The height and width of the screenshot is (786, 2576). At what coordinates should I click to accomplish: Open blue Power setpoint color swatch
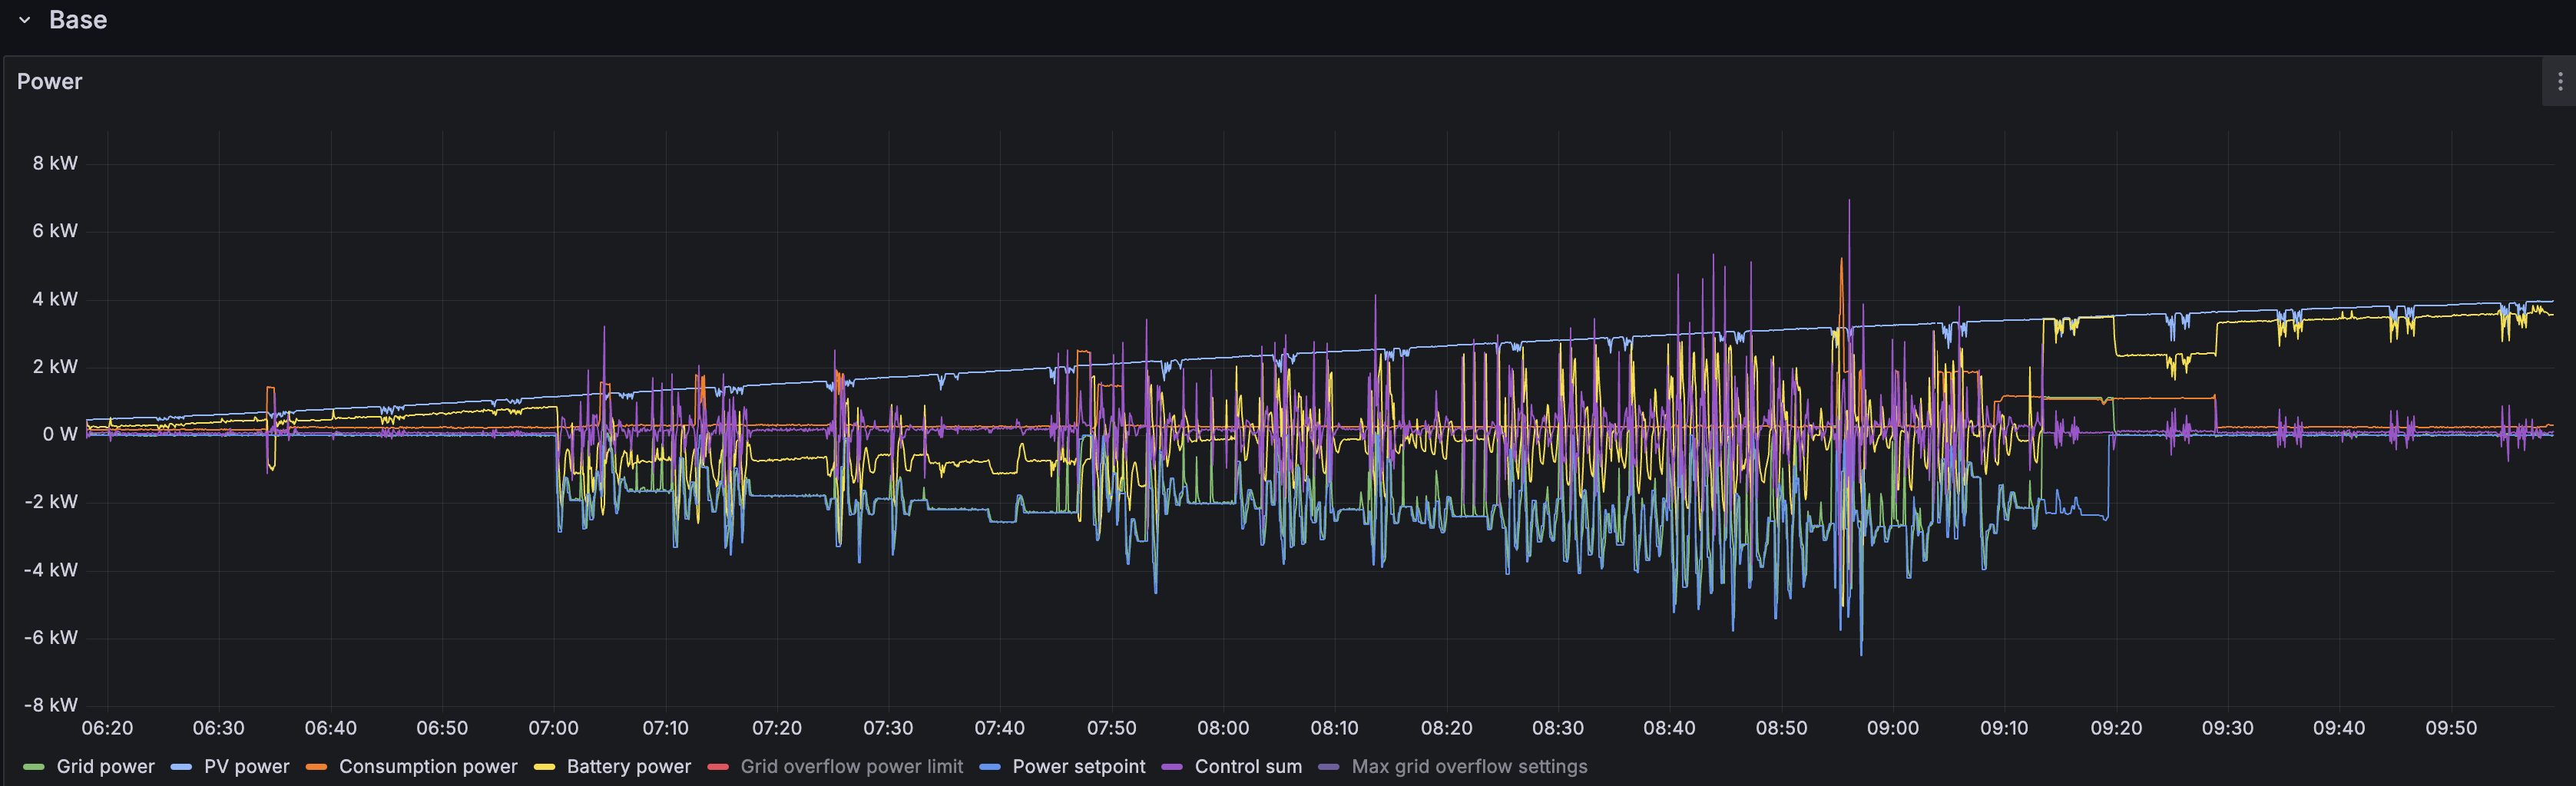pyautogui.click(x=990, y=767)
